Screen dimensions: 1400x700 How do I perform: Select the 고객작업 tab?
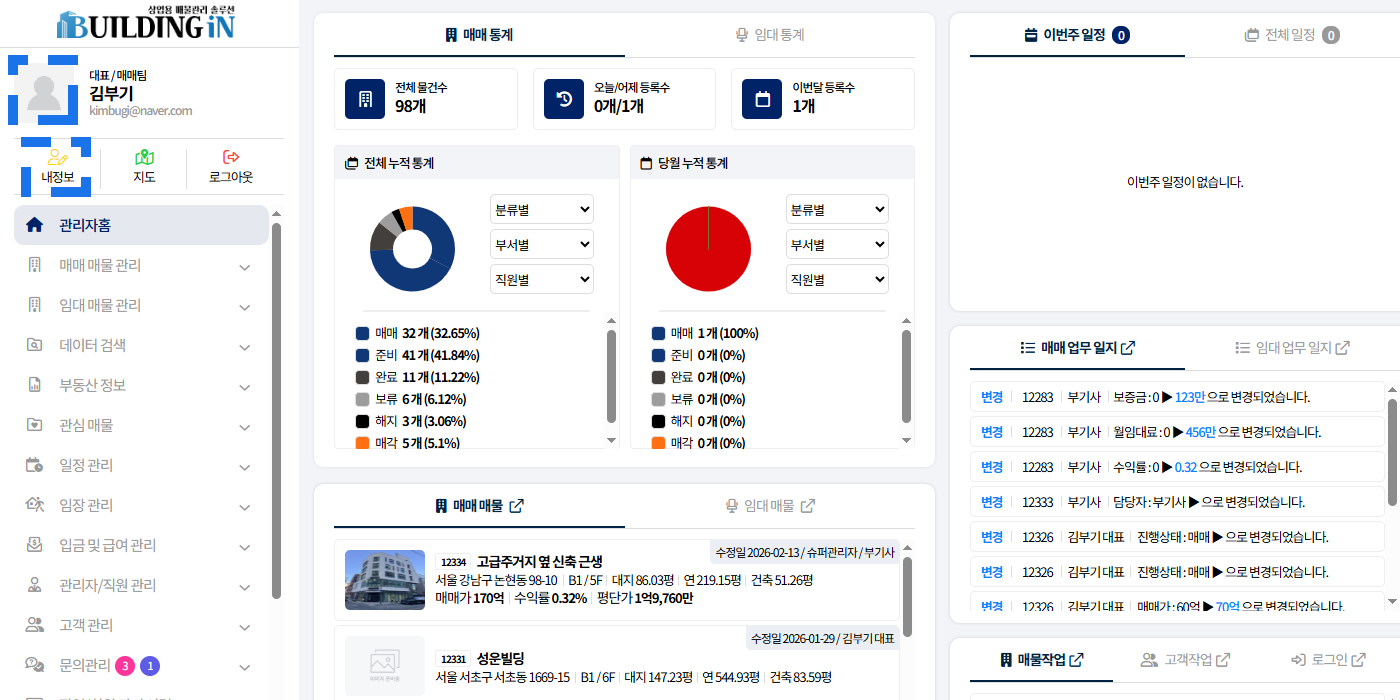coord(1185,660)
